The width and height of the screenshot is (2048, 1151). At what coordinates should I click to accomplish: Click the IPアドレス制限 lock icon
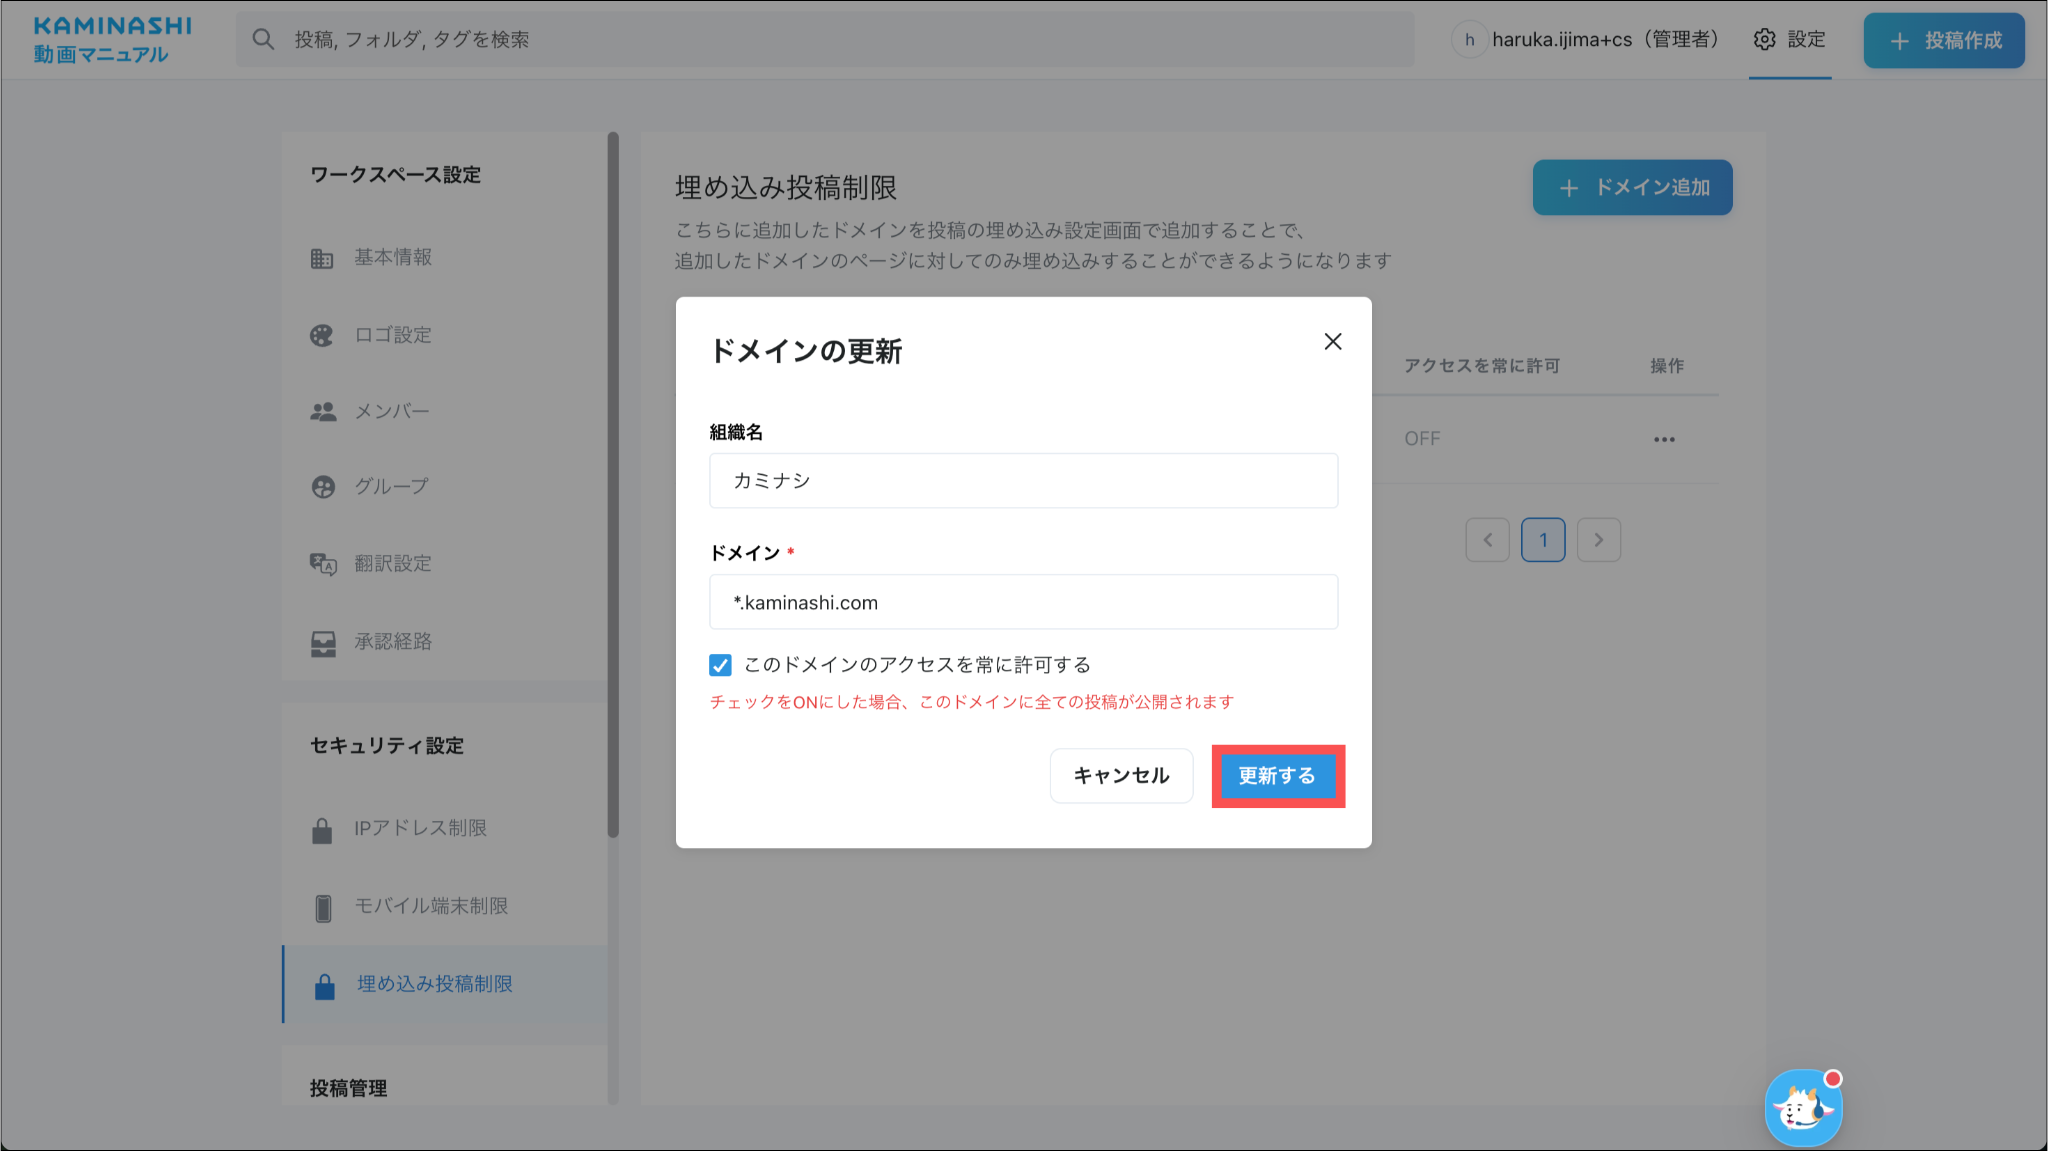point(321,830)
